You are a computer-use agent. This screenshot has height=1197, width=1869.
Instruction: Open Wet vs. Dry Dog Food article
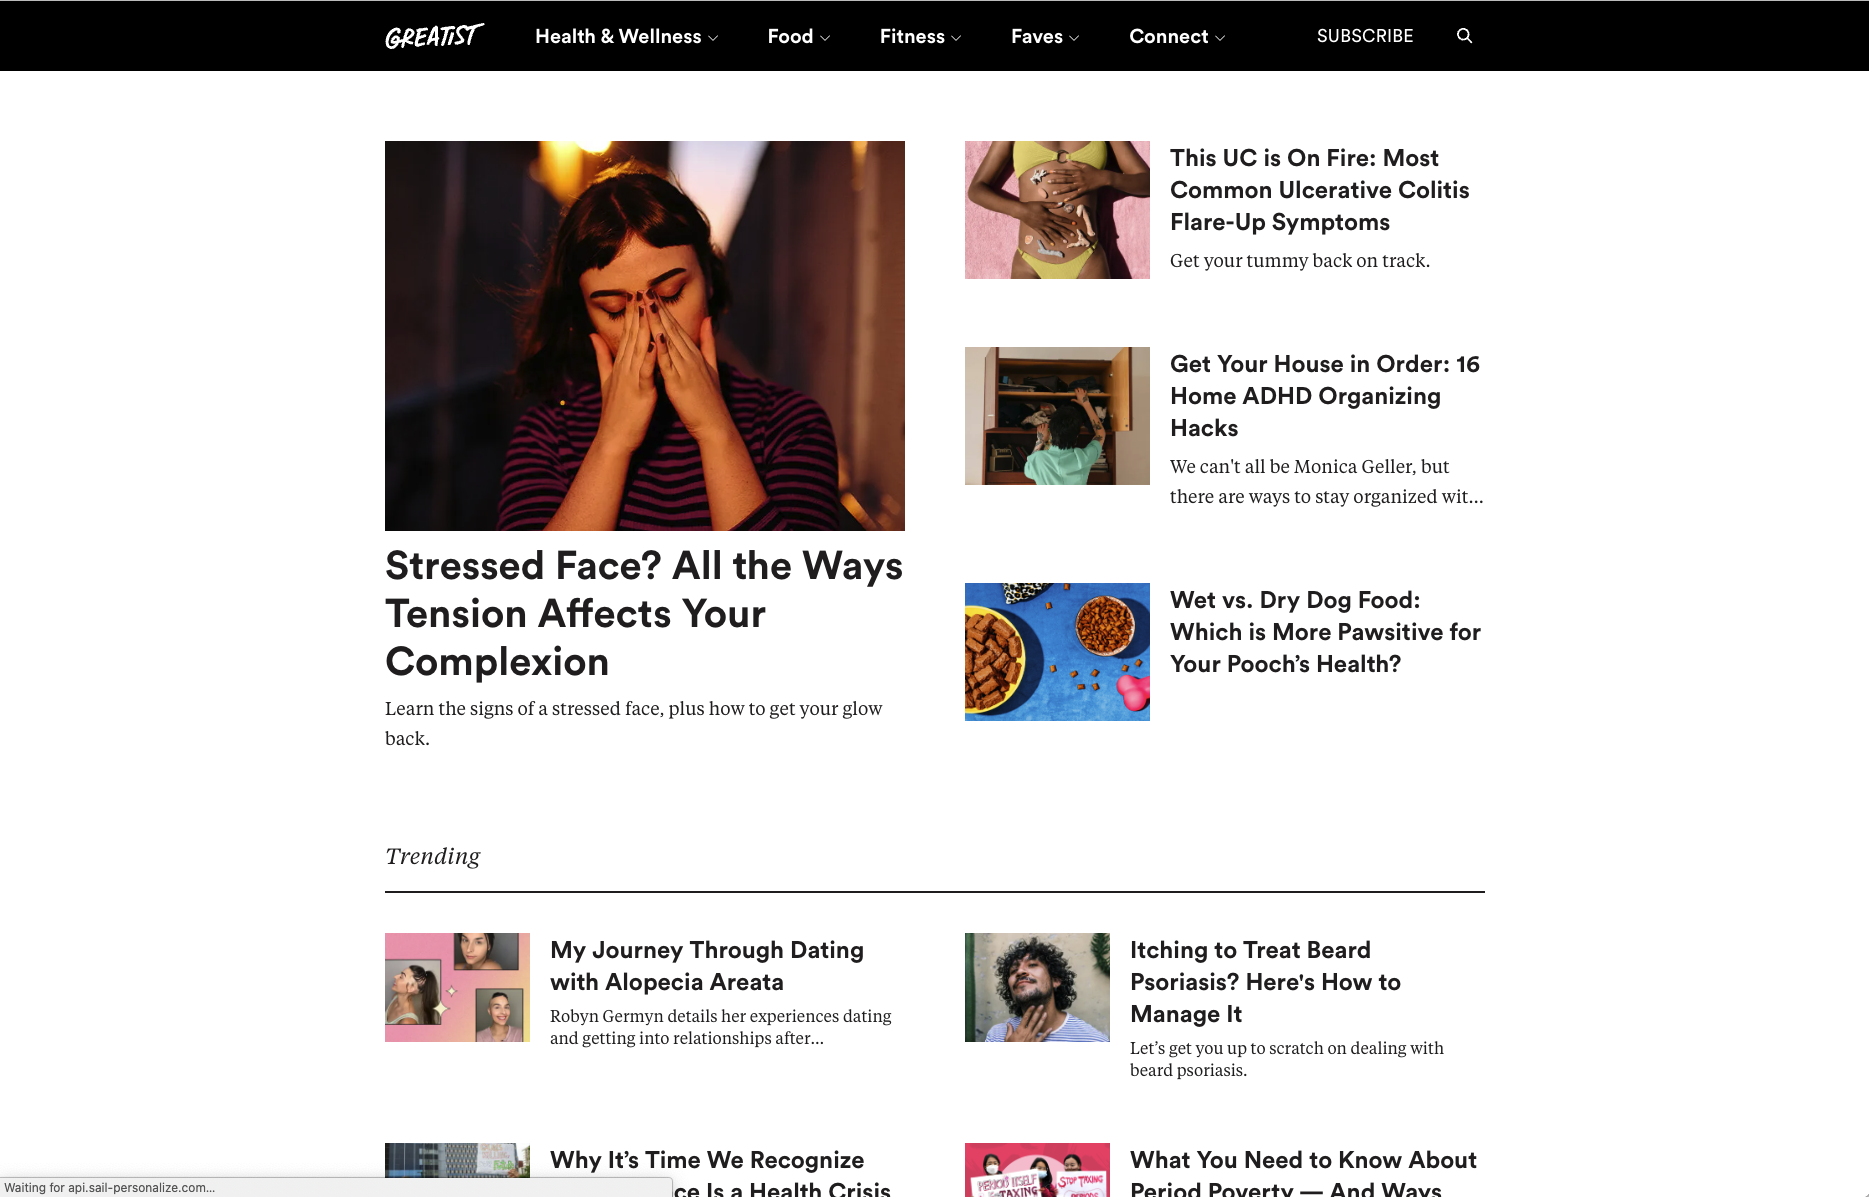pos(1325,632)
